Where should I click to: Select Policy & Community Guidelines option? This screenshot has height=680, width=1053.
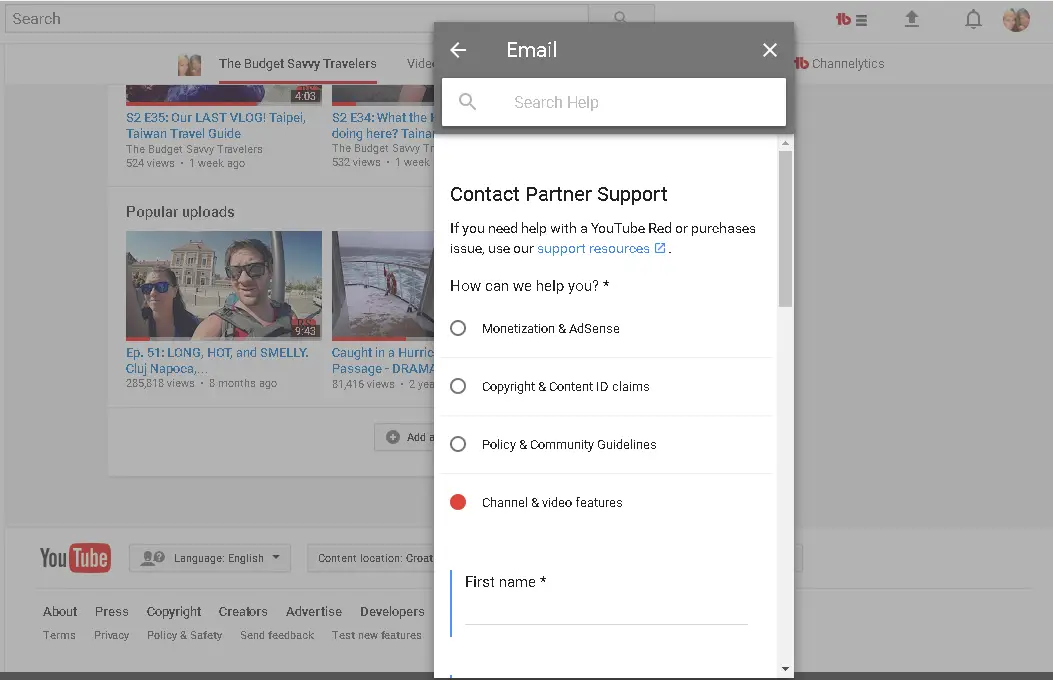(458, 444)
